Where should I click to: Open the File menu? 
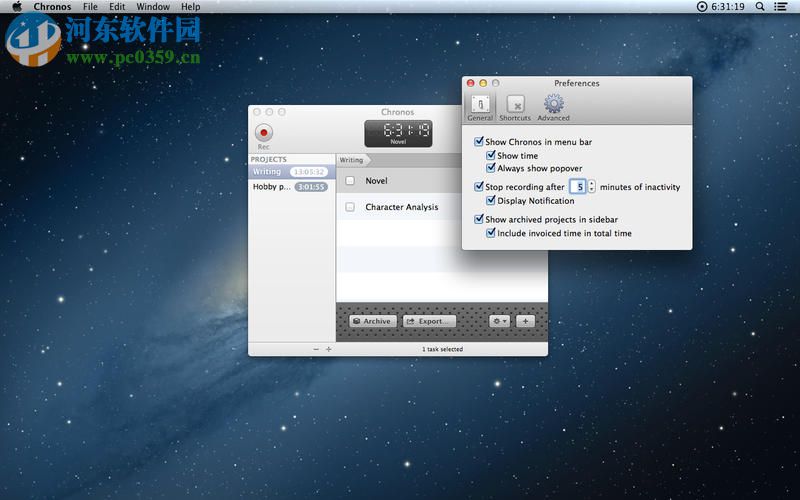(90, 7)
